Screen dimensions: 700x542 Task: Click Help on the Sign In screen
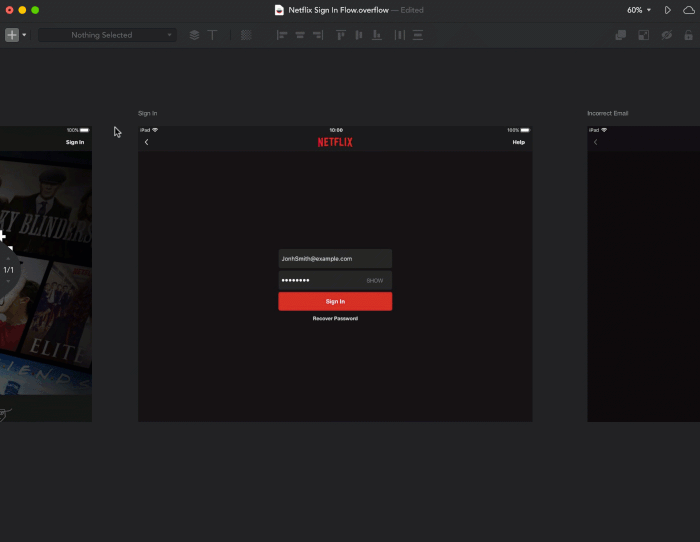[518, 142]
